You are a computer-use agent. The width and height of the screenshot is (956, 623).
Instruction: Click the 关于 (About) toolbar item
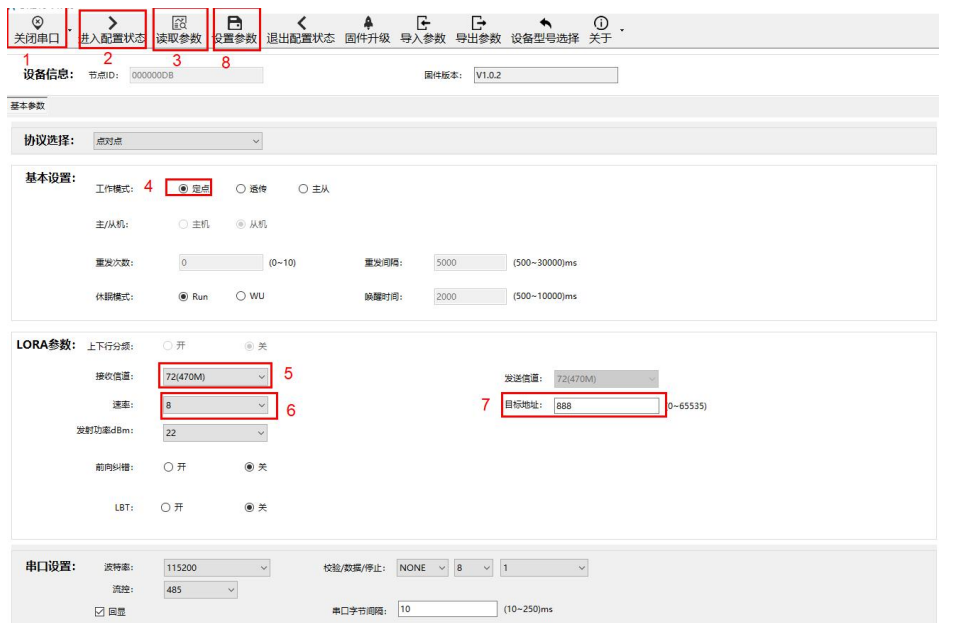pos(600,22)
